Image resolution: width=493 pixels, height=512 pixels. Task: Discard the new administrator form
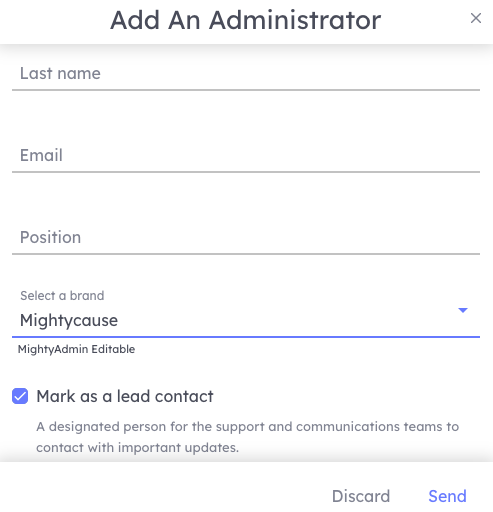[x=361, y=496]
